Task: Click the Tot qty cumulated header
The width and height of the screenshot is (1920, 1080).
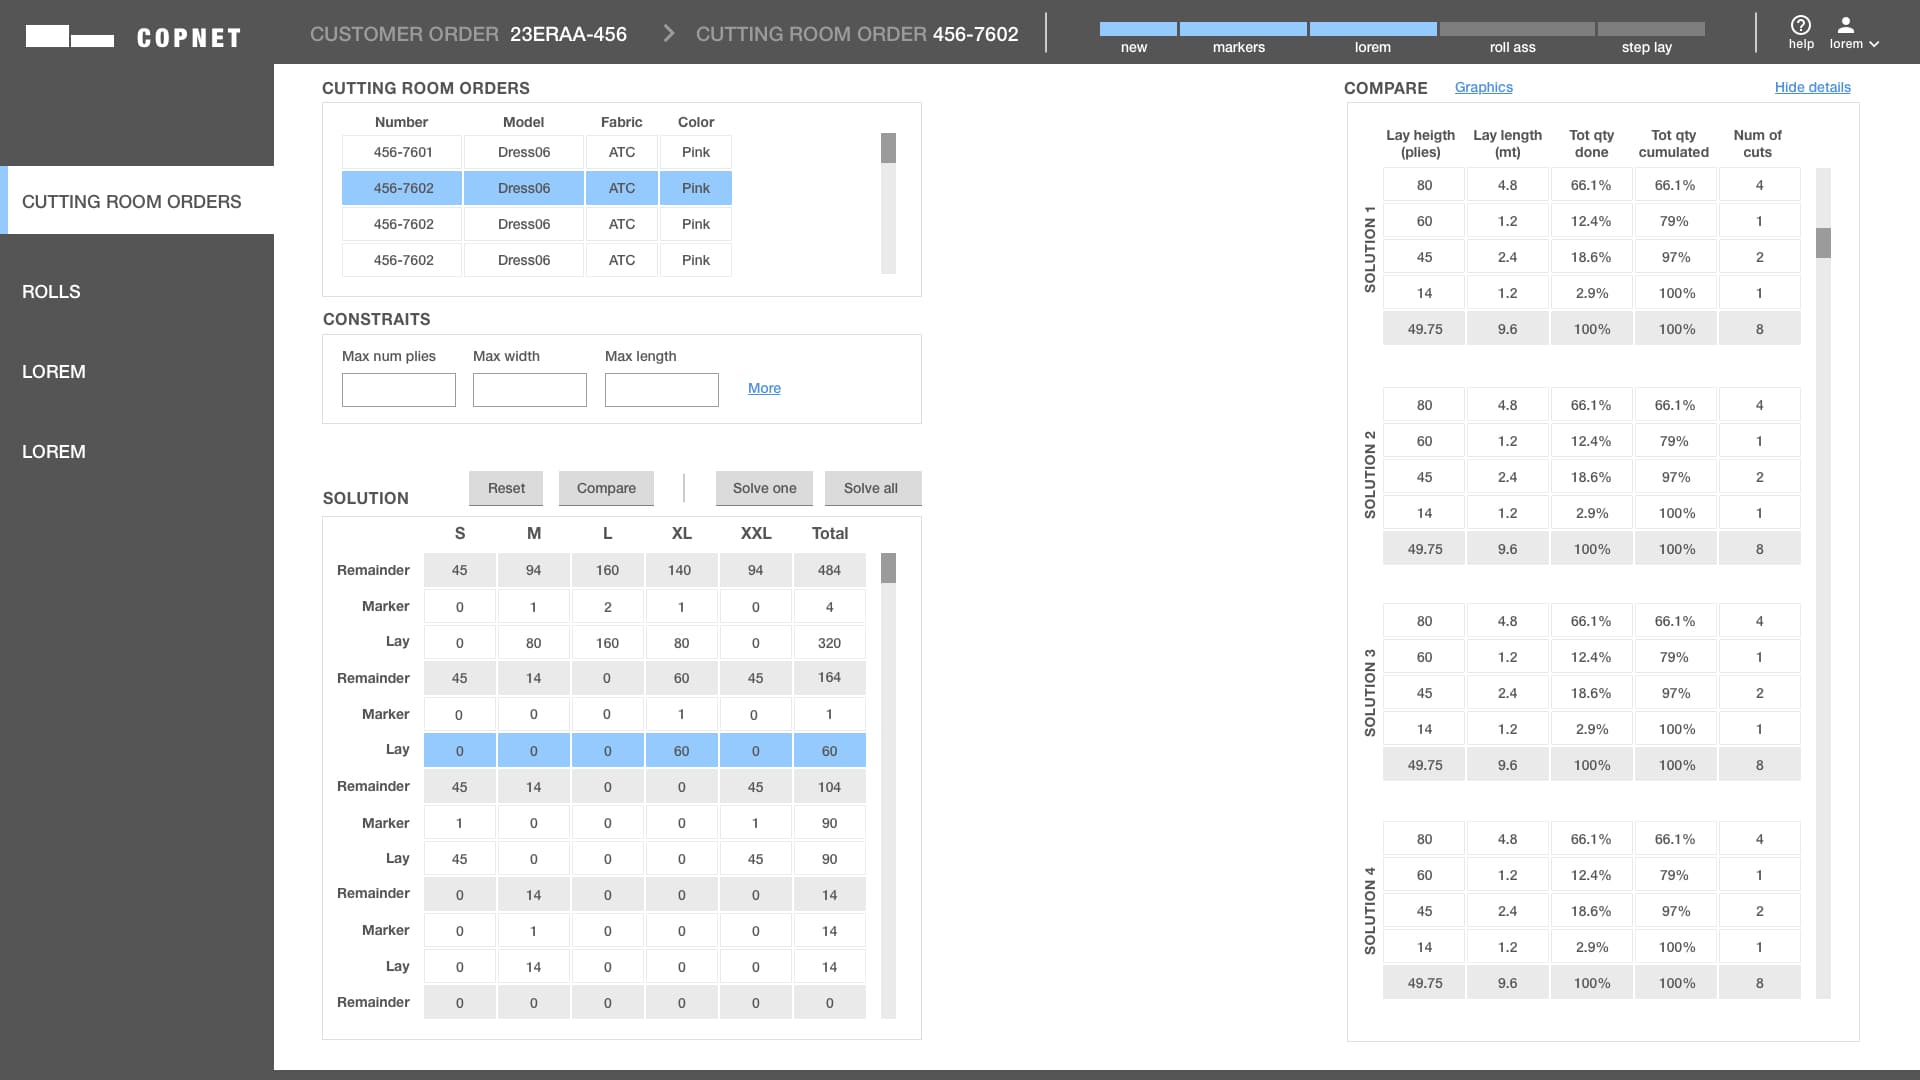Action: tap(1673, 143)
